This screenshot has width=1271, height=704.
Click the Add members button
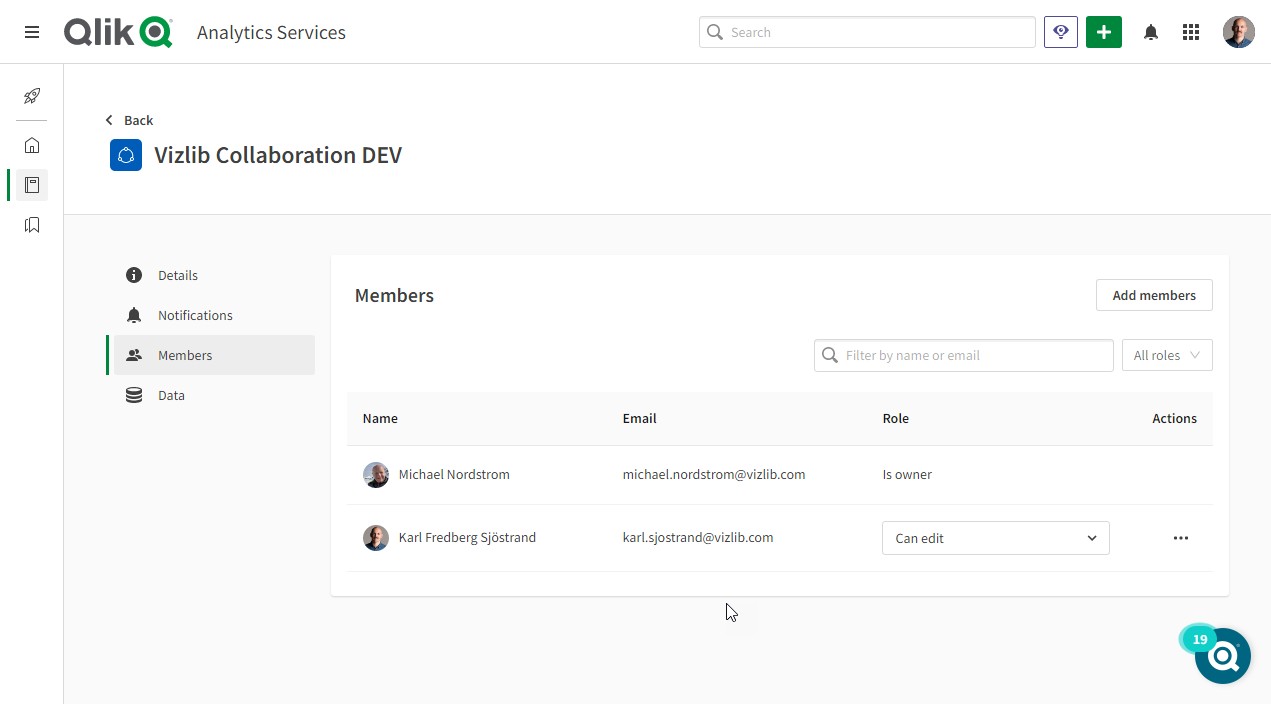(1154, 295)
